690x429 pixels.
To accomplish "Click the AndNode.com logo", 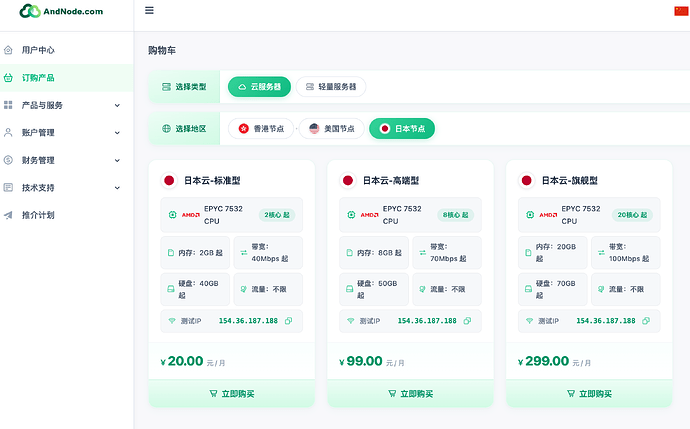I will (61, 11).
